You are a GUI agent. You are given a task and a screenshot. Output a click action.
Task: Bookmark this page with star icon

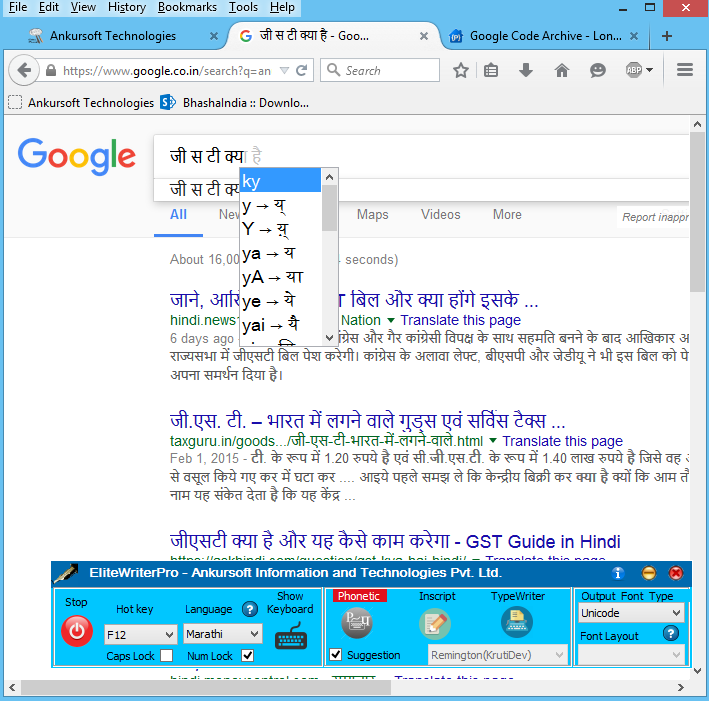point(460,71)
